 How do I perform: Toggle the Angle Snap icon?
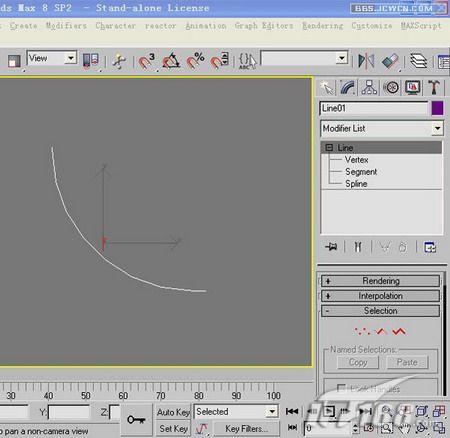click(x=171, y=61)
